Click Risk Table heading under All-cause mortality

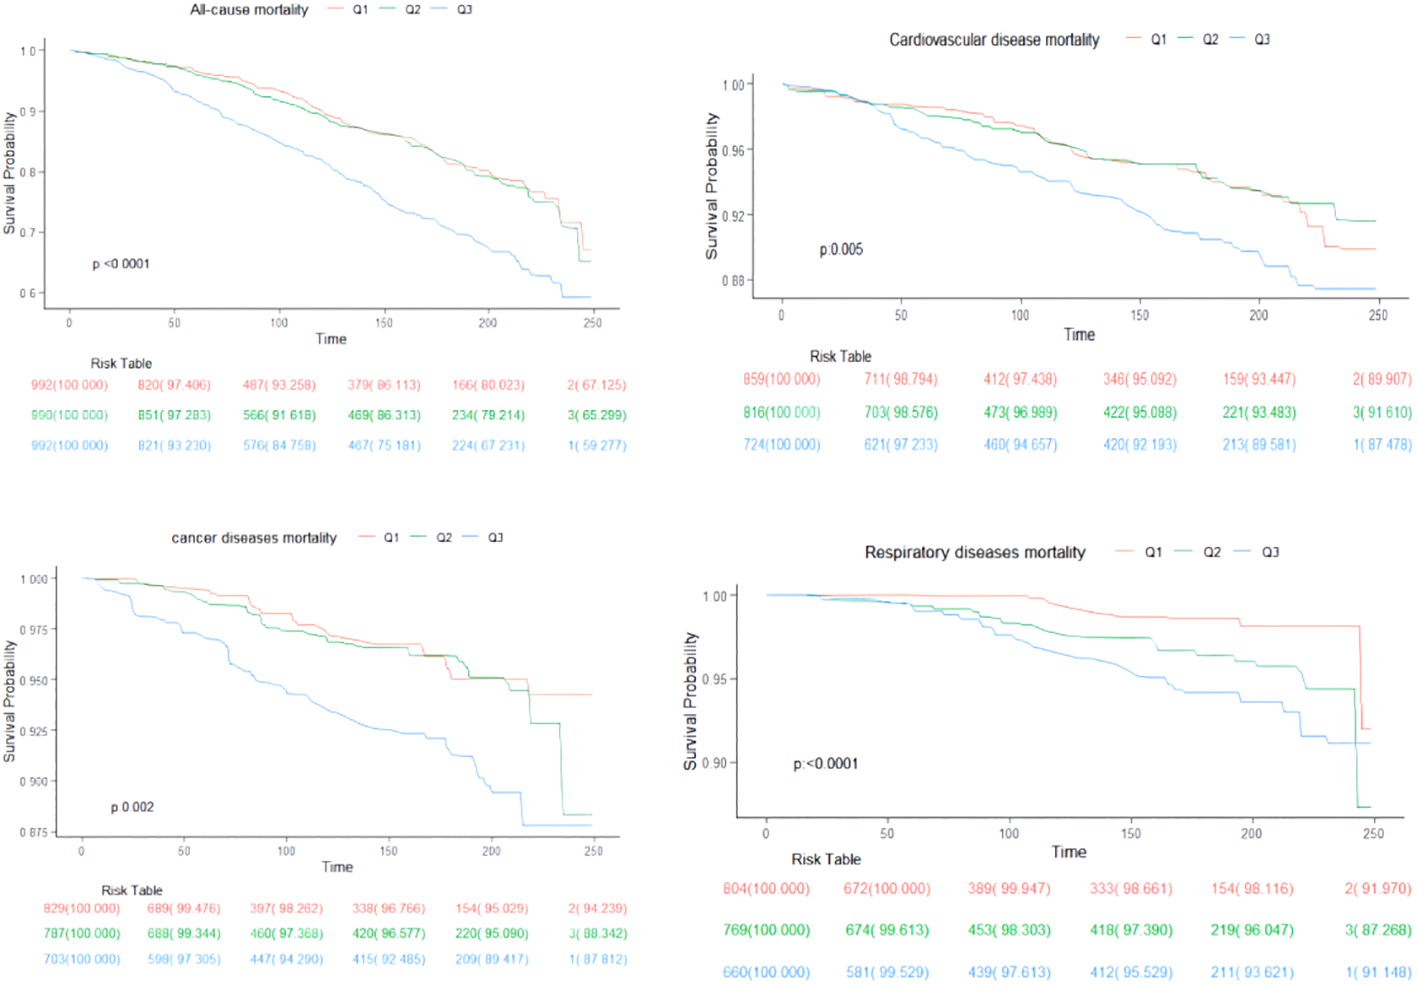click(121, 364)
